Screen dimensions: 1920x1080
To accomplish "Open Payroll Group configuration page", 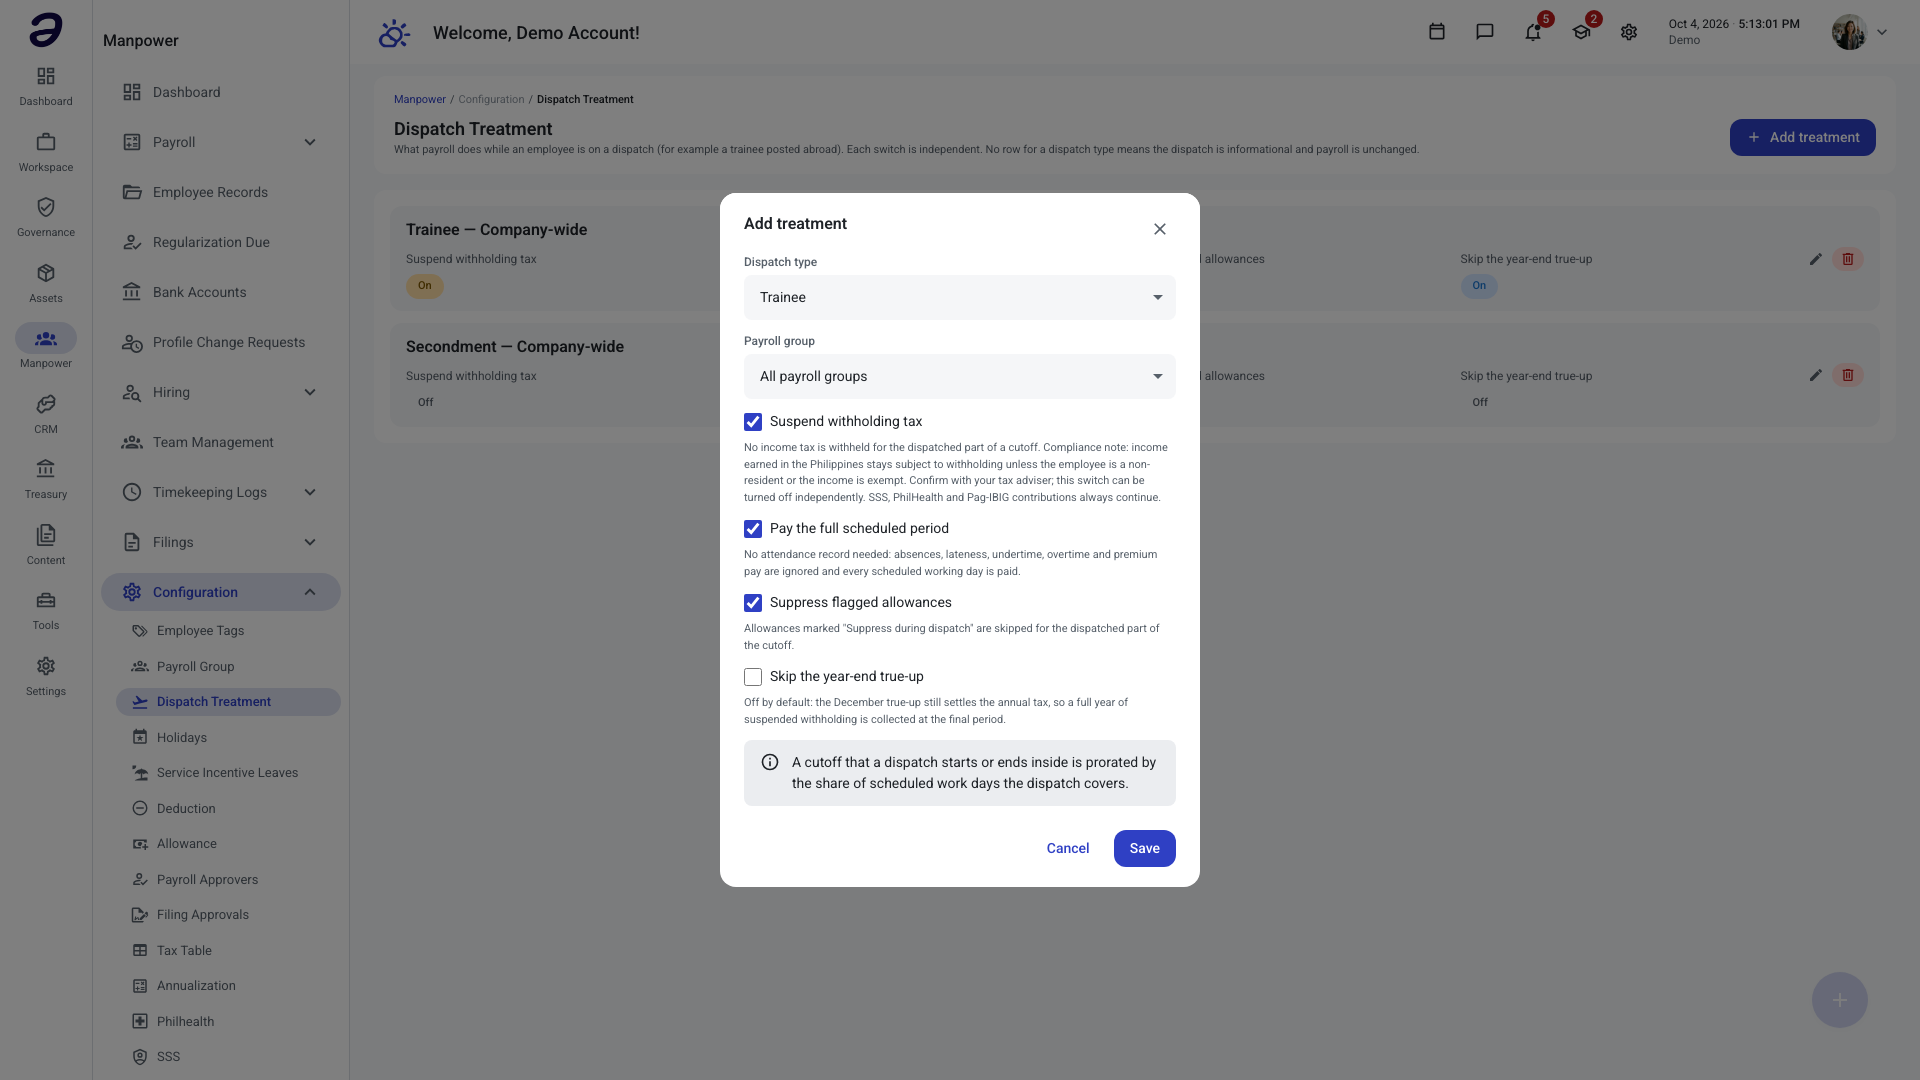I will (228, 666).
